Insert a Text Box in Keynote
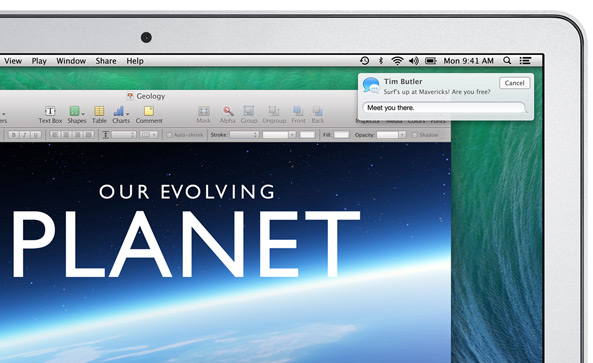This screenshot has height=363, width=593. point(50,115)
